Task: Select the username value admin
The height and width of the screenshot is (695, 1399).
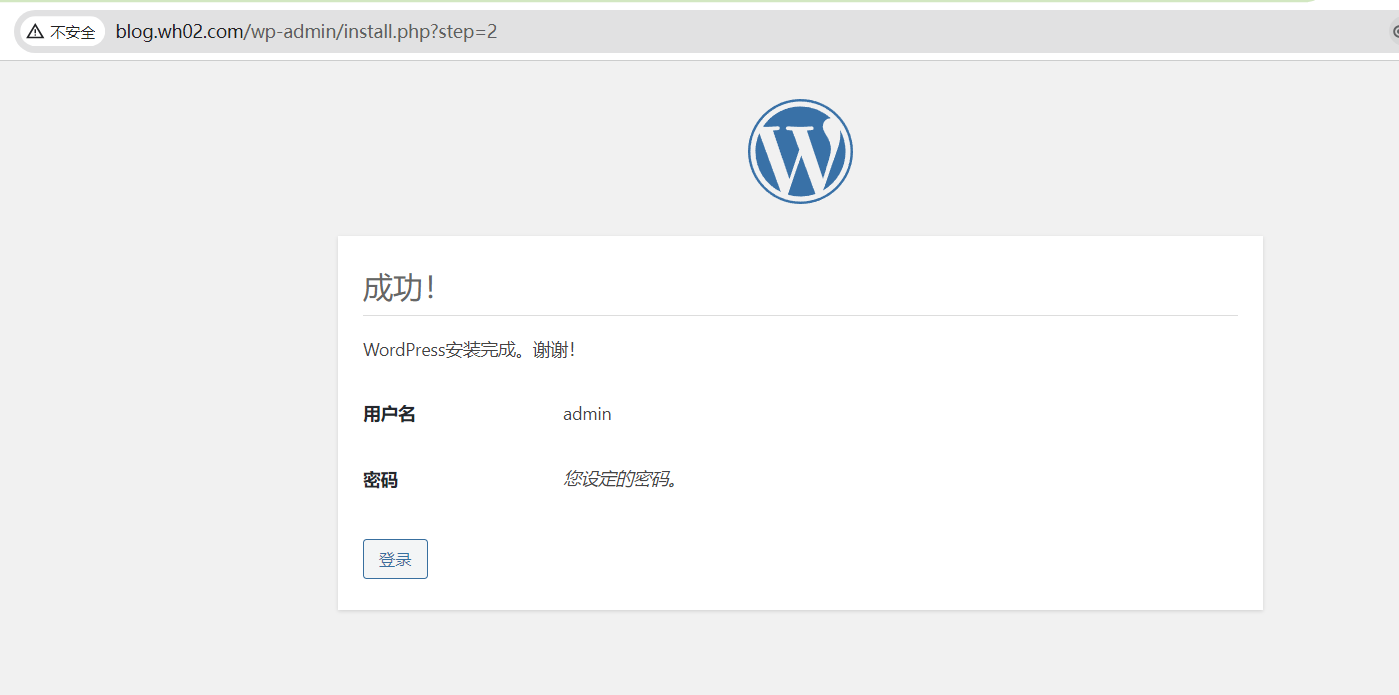Action: point(587,414)
